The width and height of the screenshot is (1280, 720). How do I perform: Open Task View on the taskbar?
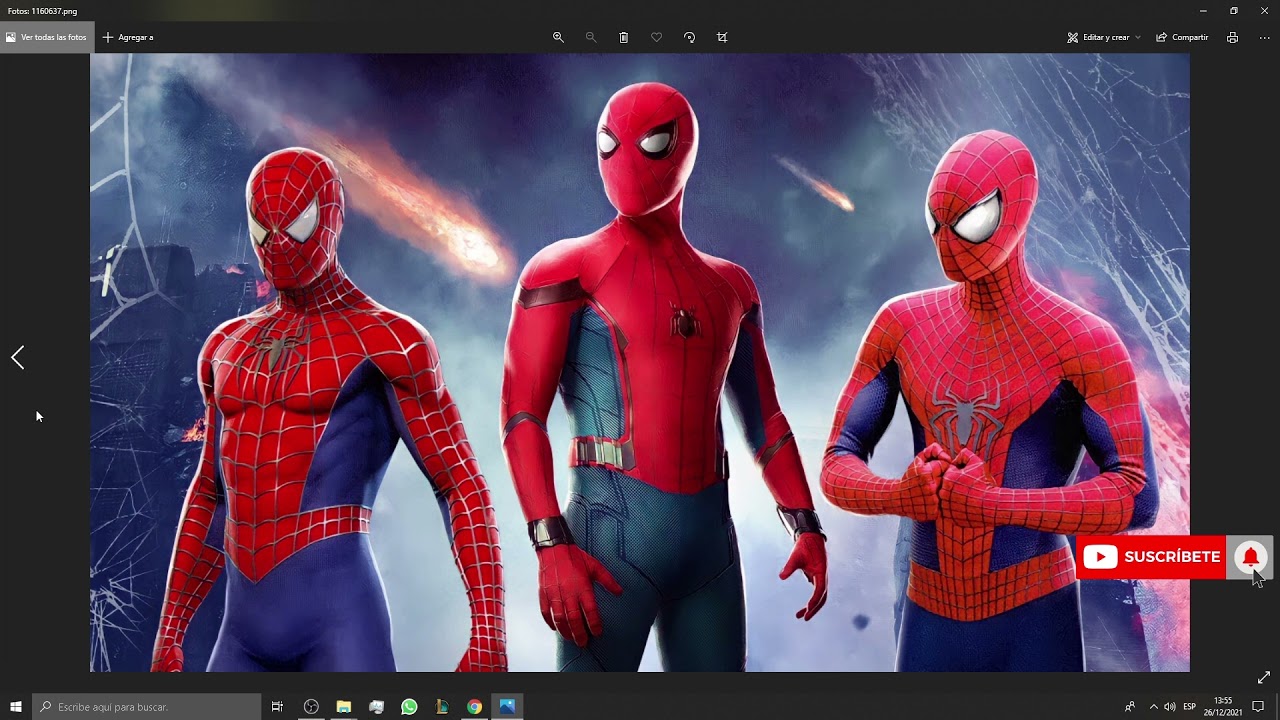tap(278, 707)
